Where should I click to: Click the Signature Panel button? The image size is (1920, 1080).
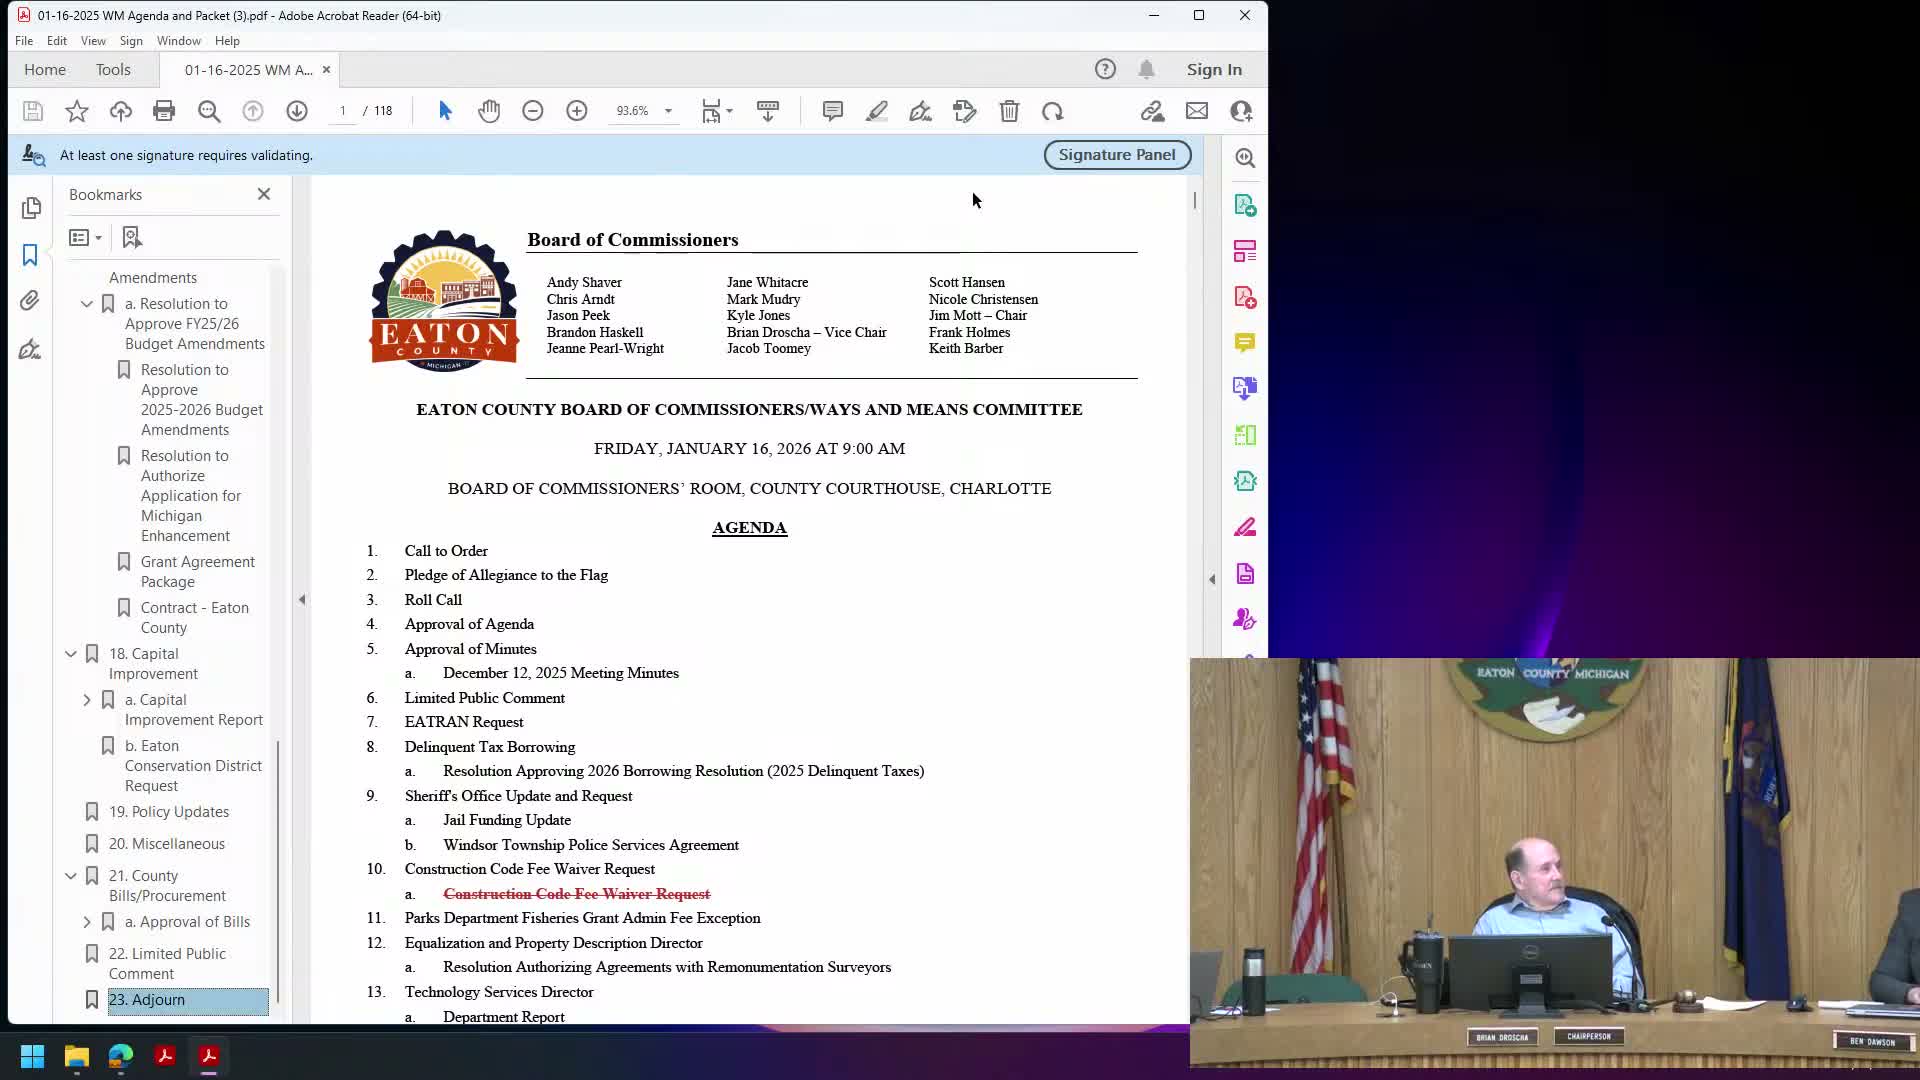[1117, 155]
